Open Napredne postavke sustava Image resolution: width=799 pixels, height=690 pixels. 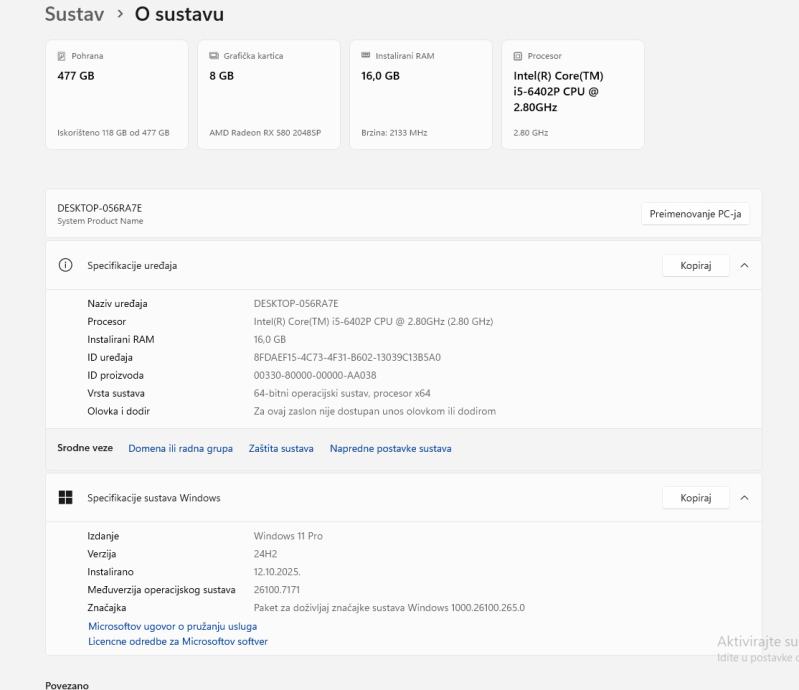coord(390,449)
